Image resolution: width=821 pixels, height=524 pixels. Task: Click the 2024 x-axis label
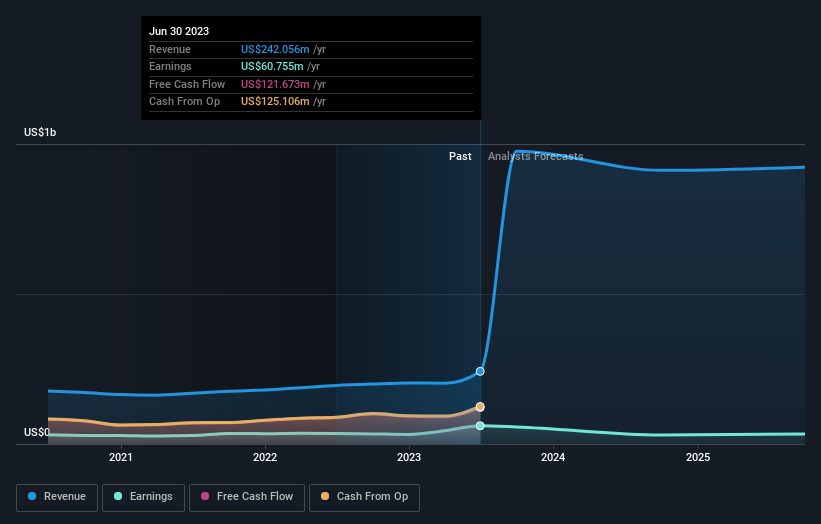(x=553, y=457)
